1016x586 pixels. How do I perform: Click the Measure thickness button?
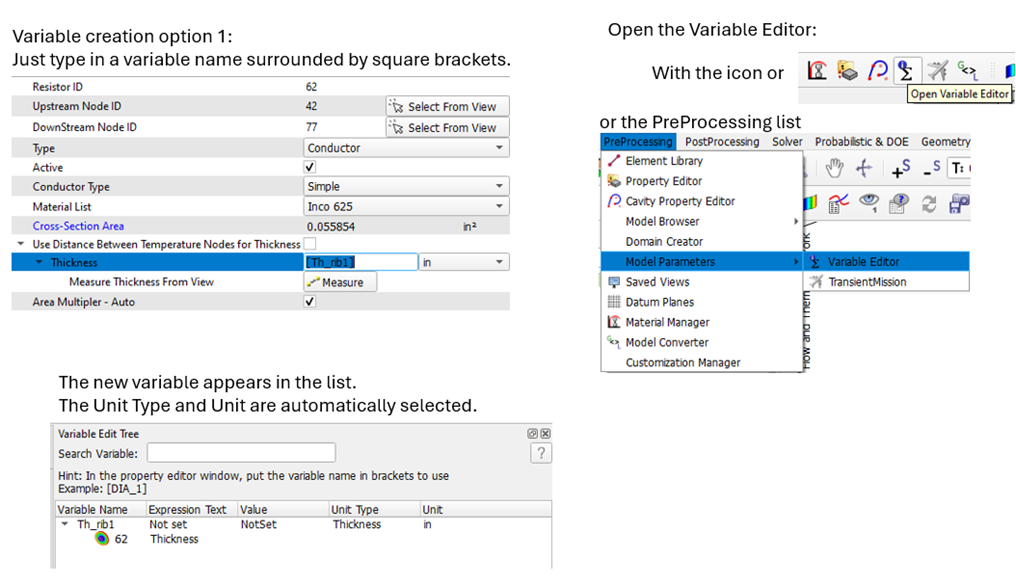click(x=340, y=282)
